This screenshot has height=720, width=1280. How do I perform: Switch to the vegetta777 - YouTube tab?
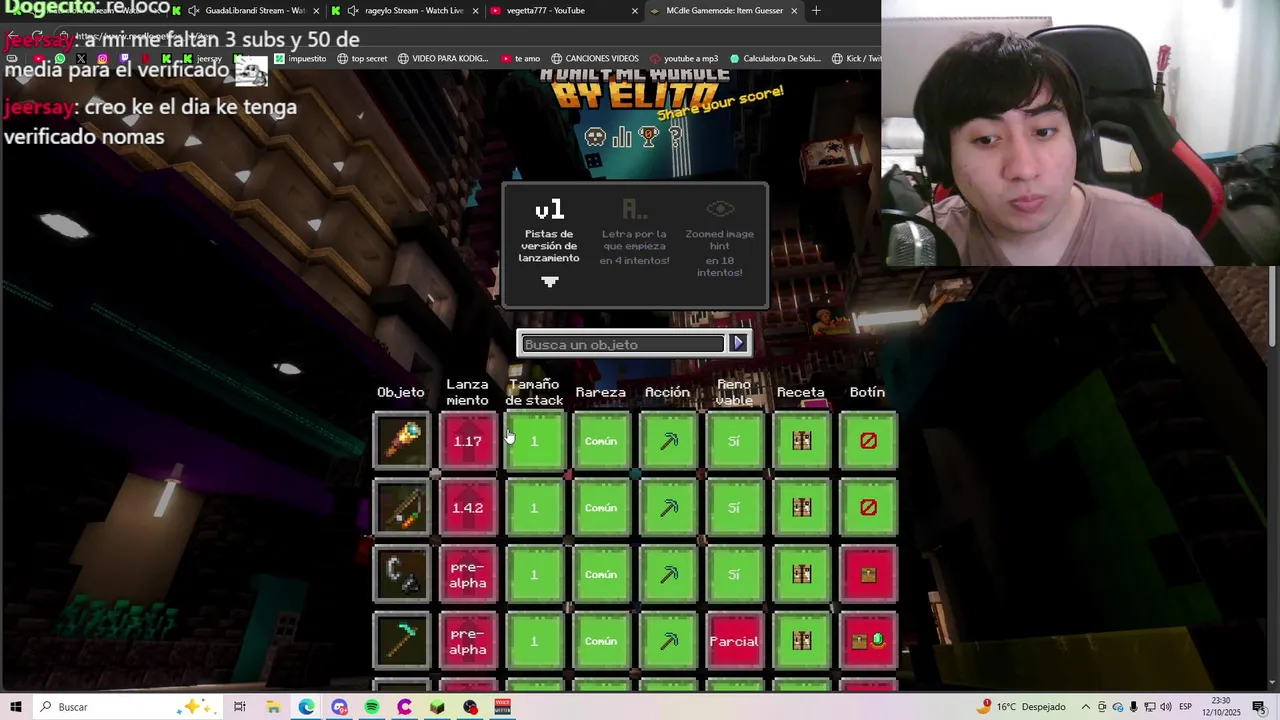[x=565, y=11]
